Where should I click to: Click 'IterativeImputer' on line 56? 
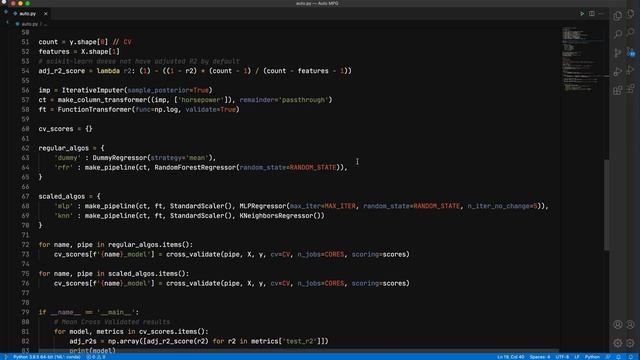[x=93, y=90]
